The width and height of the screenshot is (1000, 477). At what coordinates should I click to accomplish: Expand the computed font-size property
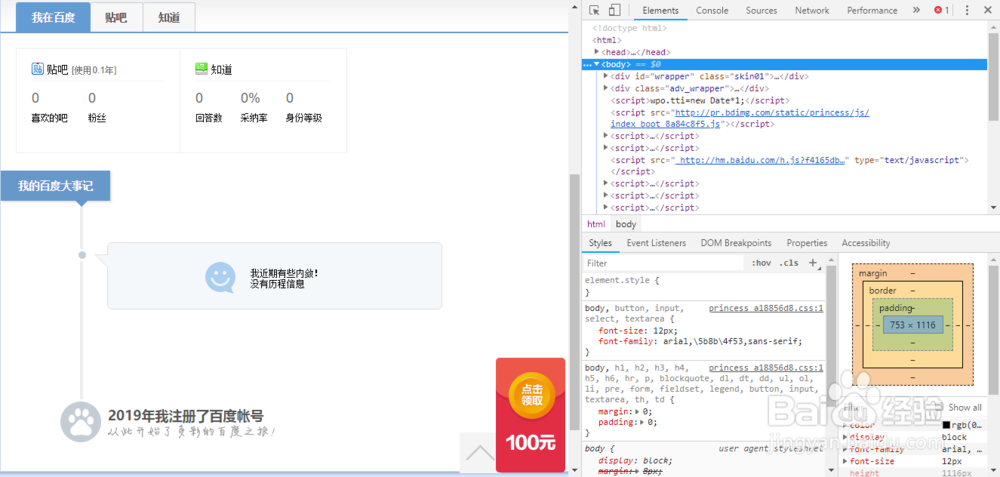[846, 461]
